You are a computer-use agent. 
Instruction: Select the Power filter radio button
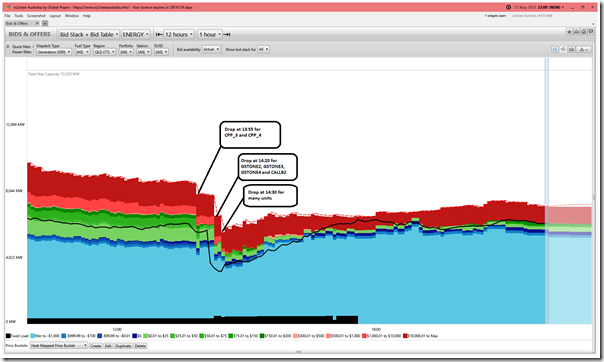click(x=8, y=52)
